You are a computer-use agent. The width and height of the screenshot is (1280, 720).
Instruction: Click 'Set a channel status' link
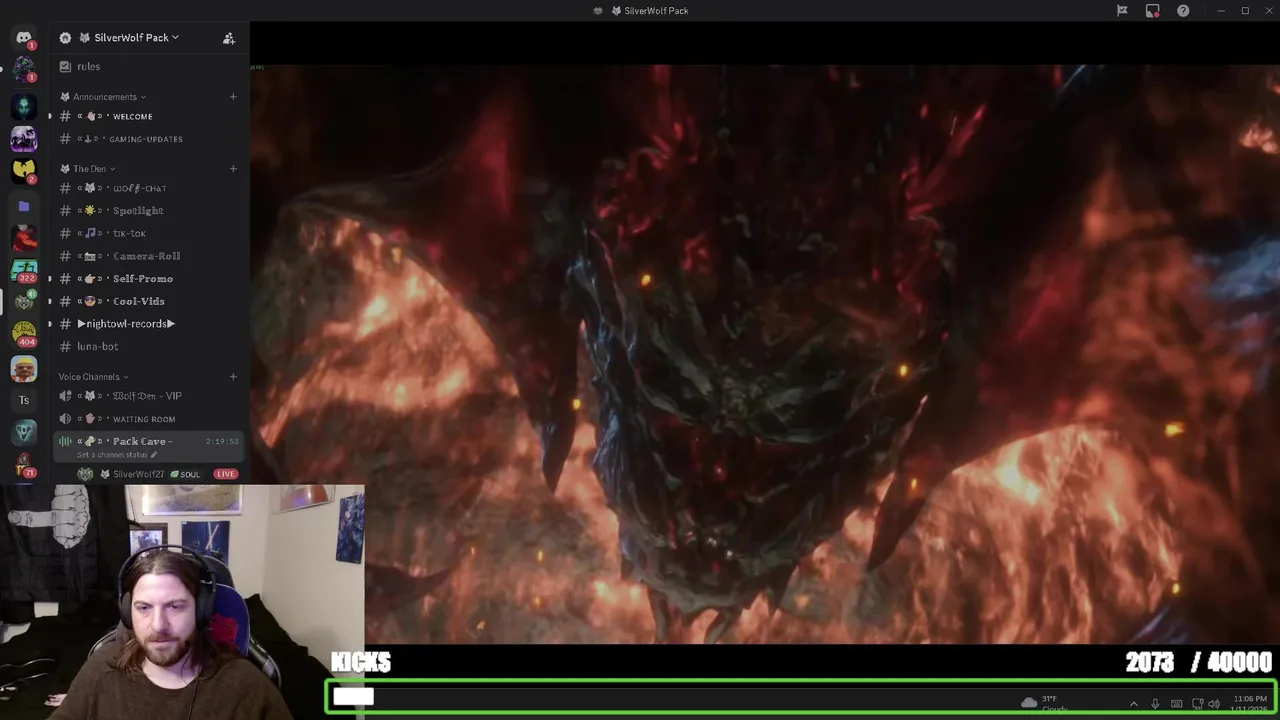pos(112,455)
